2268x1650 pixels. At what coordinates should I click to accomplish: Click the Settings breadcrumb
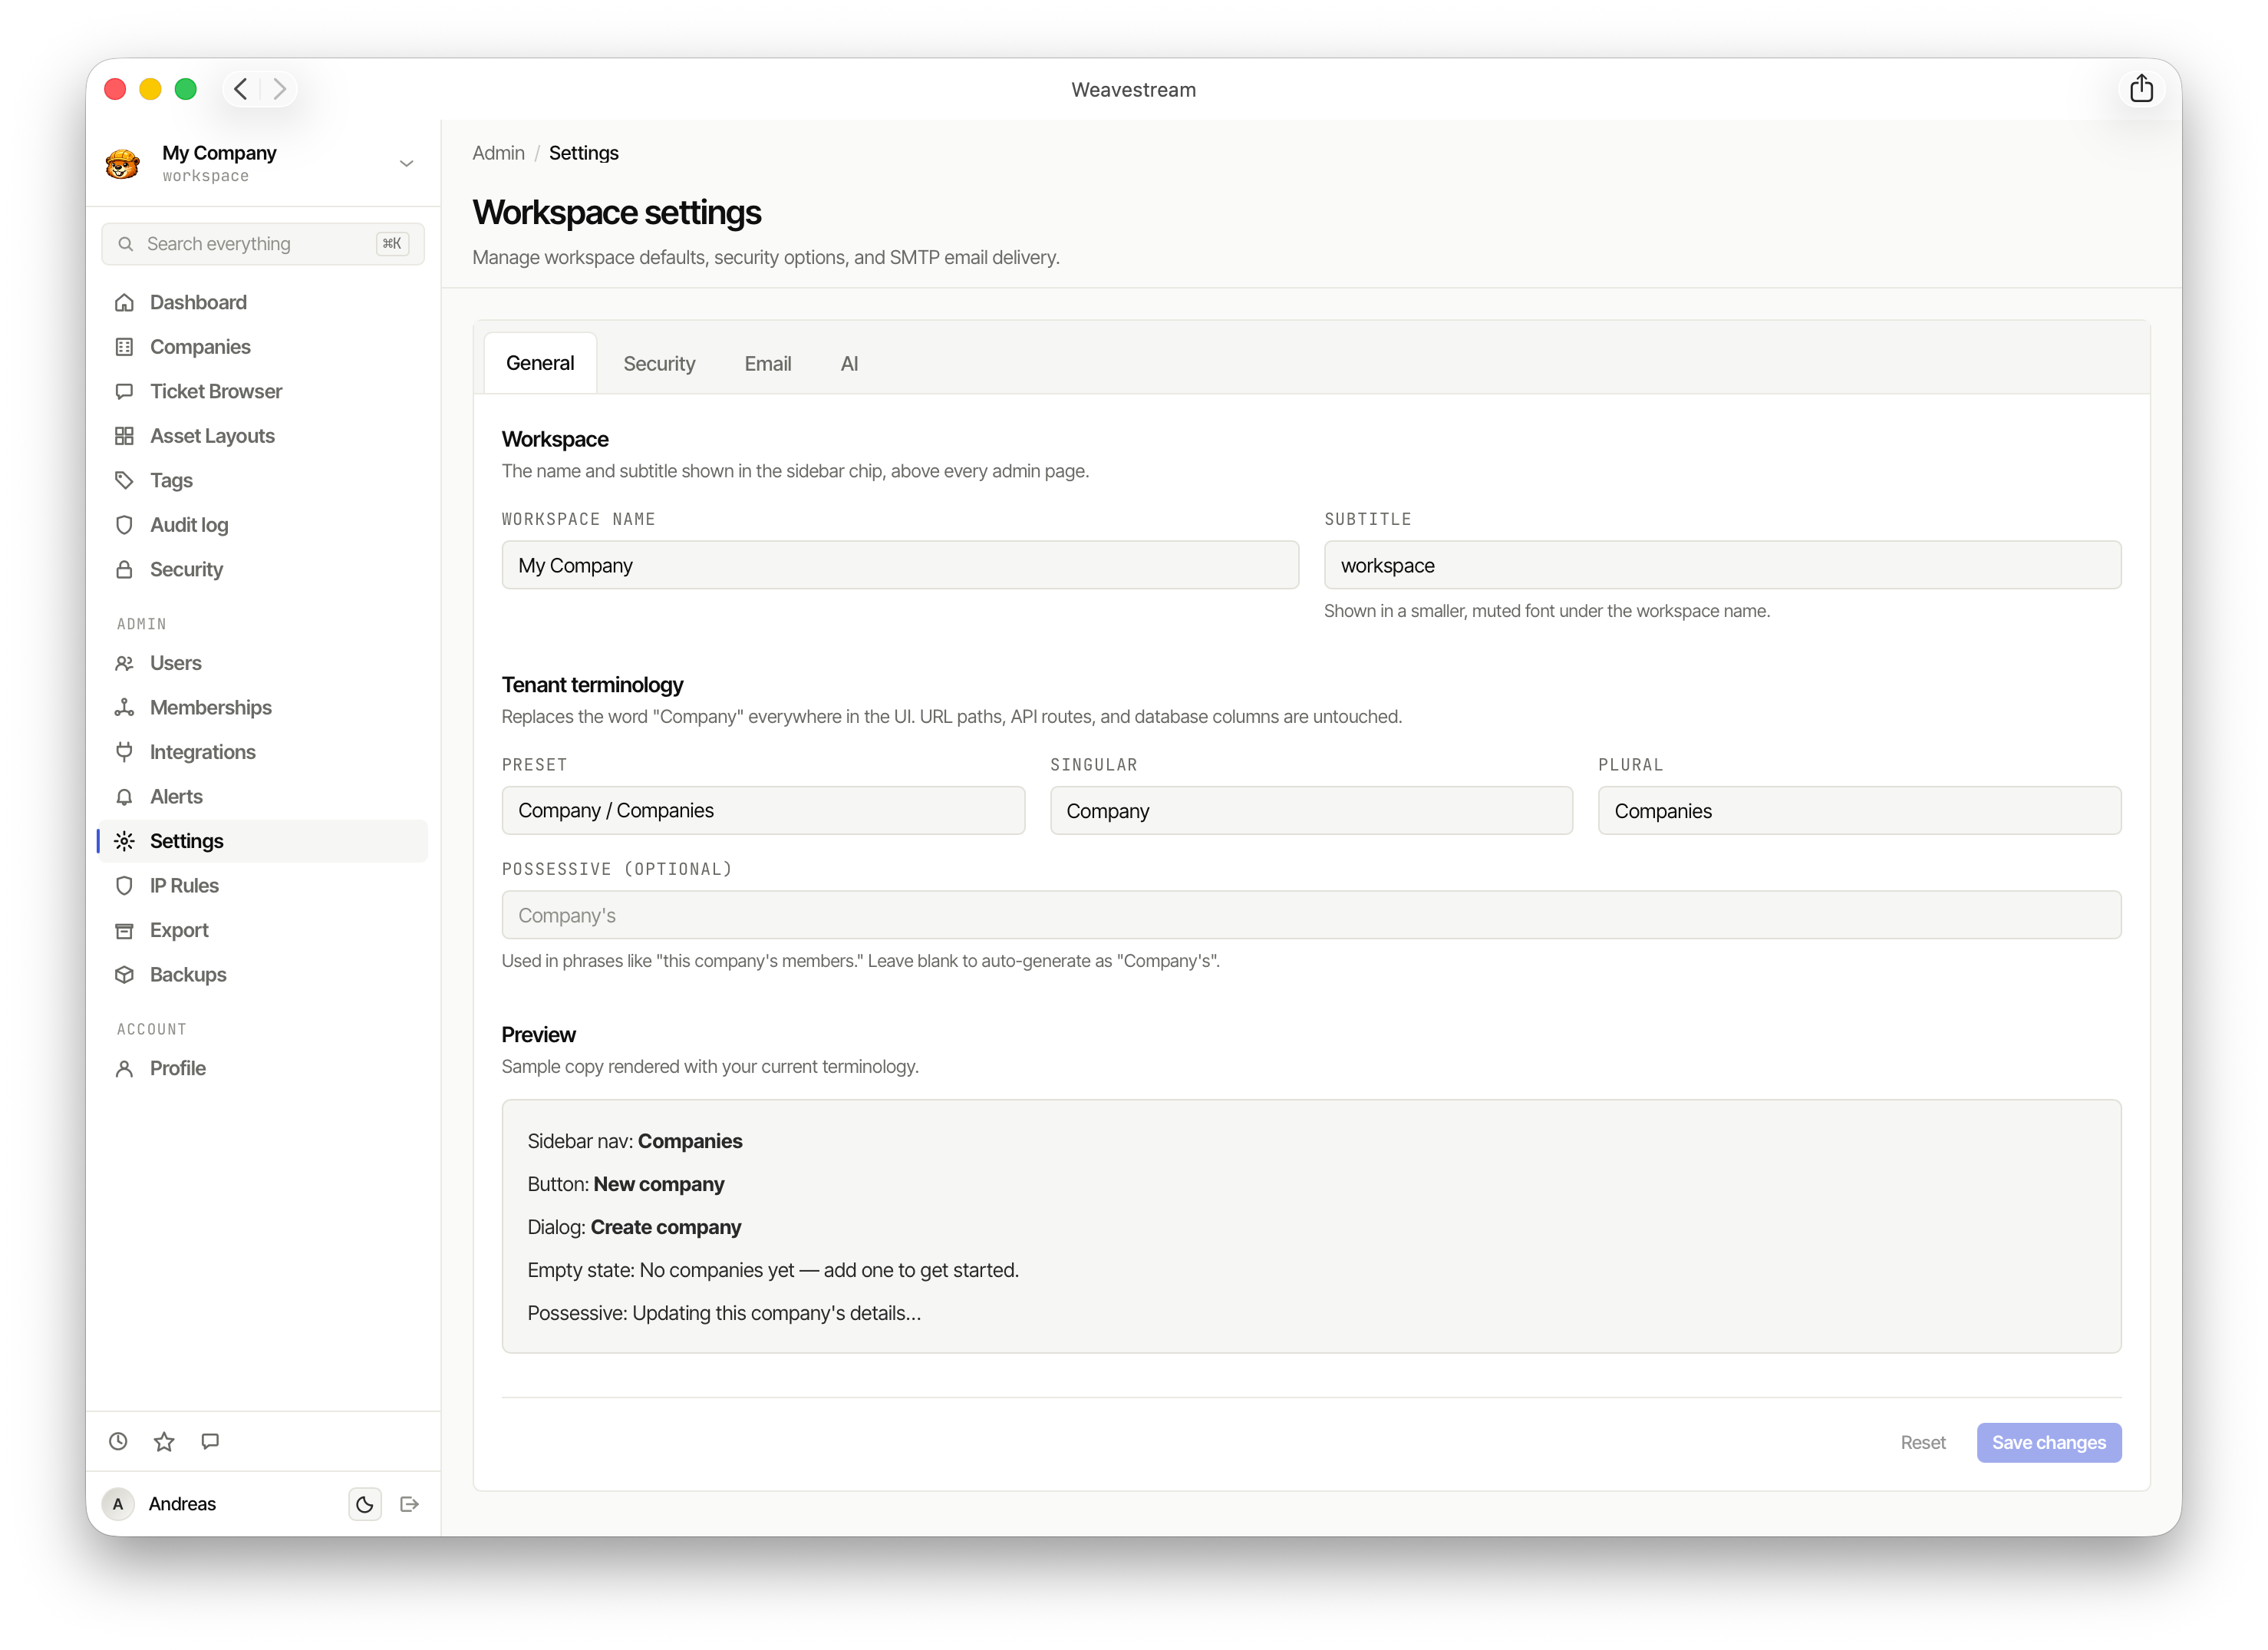[x=584, y=153]
